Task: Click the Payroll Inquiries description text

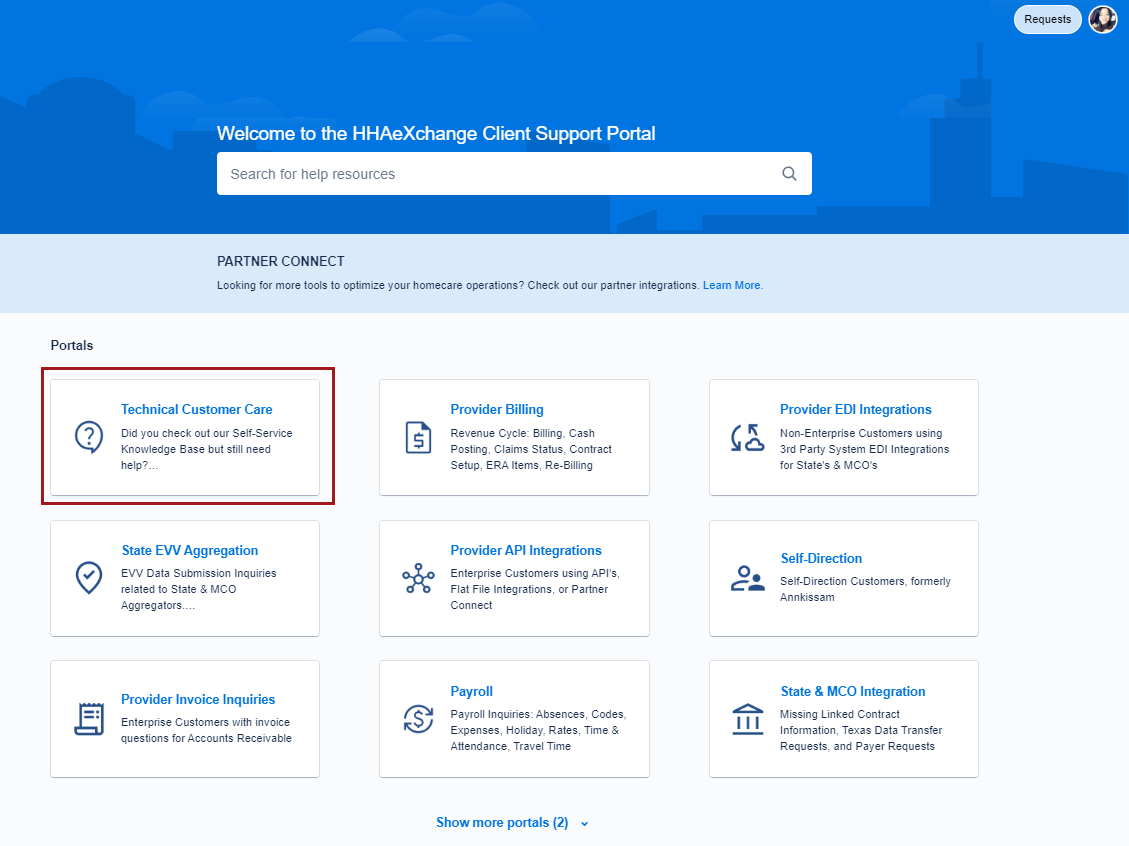Action: click(539, 730)
